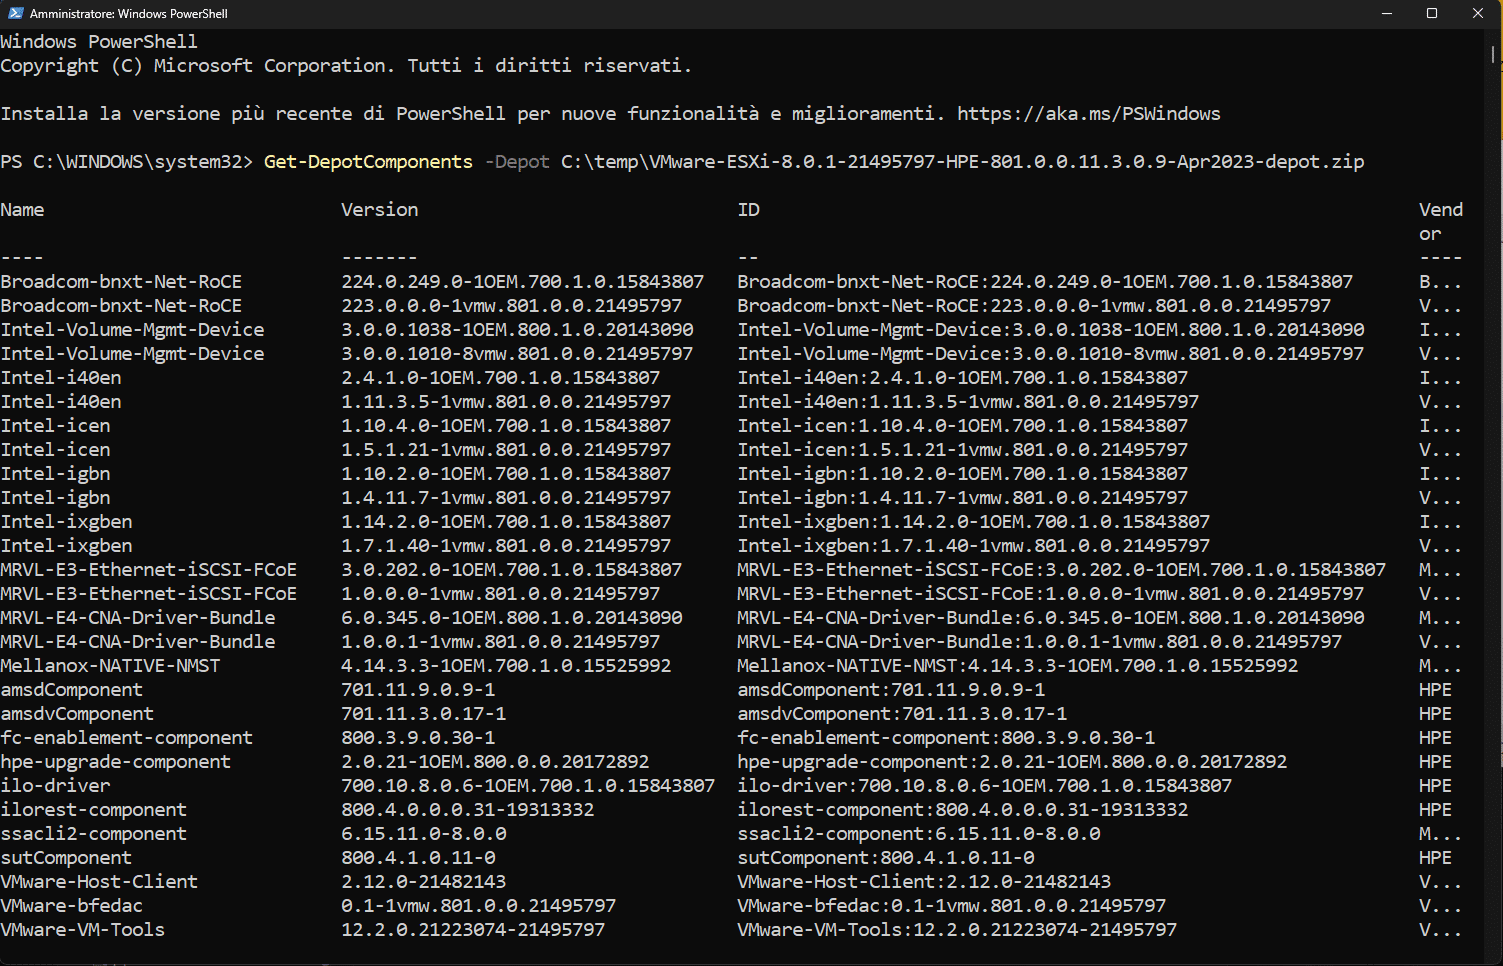
Task: Click the amsdComponent name entry
Action: coord(71,690)
